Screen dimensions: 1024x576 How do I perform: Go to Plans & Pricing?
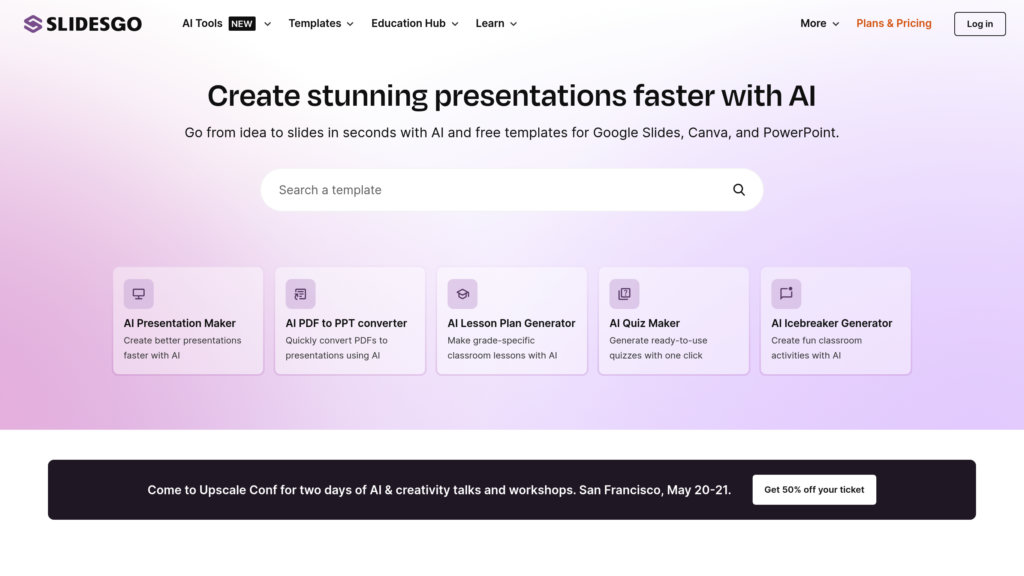[x=893, y=23]
